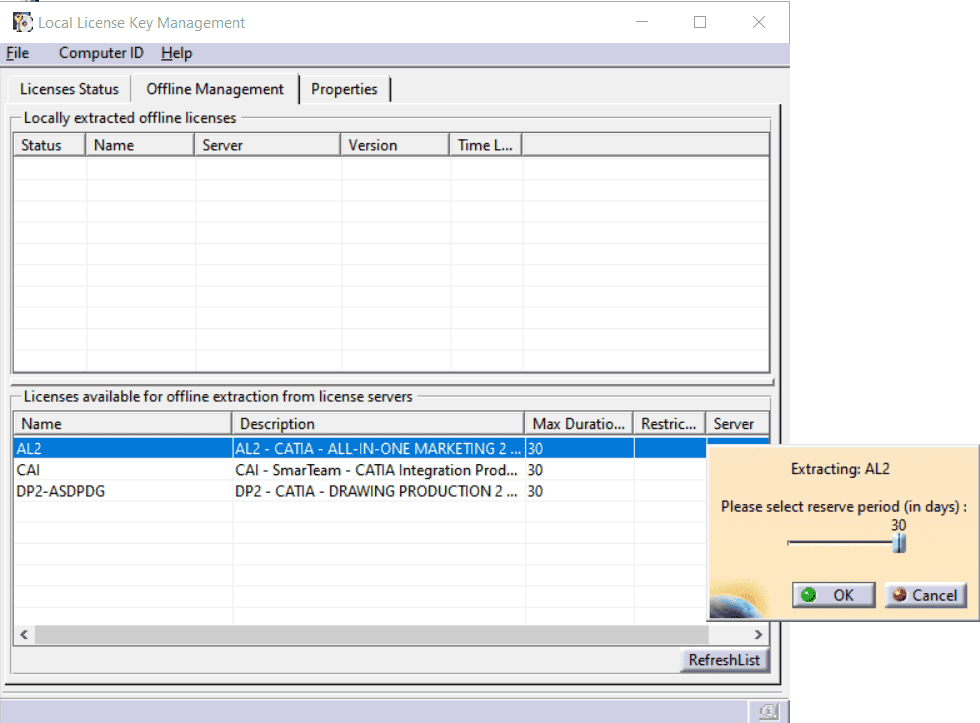
Task: Click the left arrow of horizontal scrollbar
Action: (x=24, y=635)
